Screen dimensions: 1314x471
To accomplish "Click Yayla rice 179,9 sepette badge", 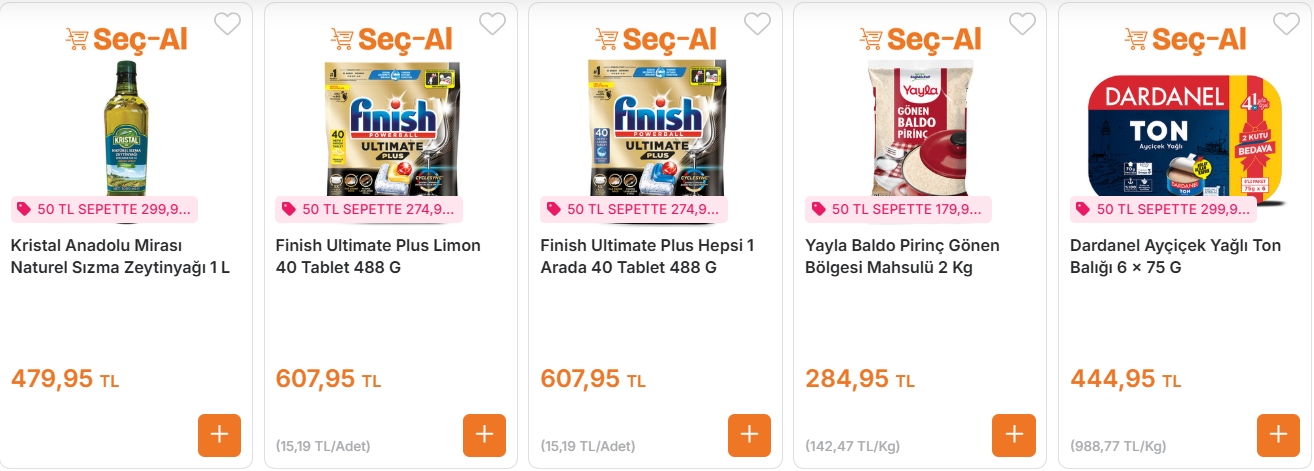I will [x=897, y=209].
